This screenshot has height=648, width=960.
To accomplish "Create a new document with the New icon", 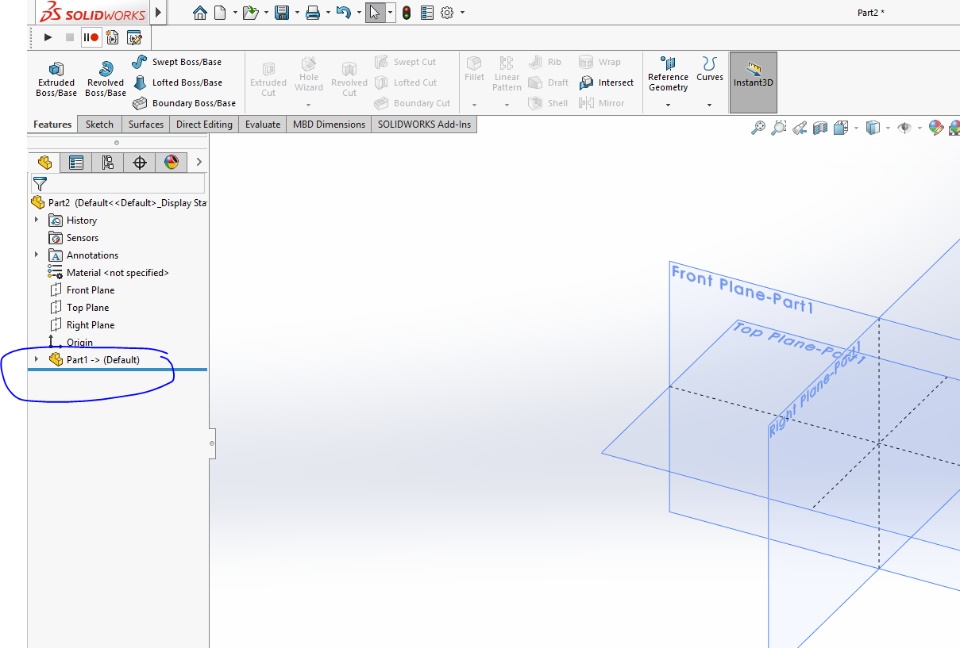I will [x=220, y=12].
